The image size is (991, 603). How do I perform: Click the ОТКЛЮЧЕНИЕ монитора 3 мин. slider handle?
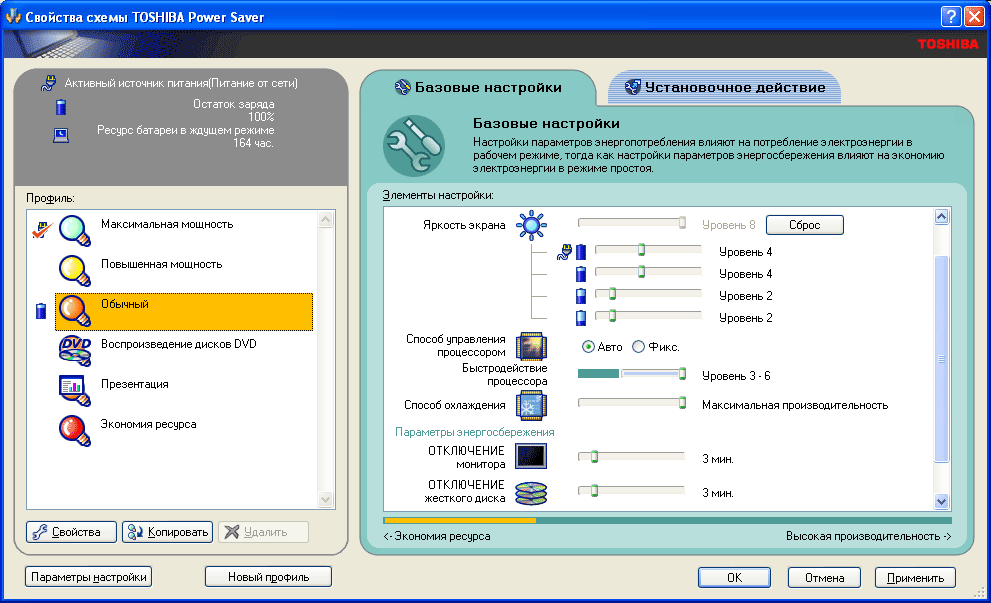(595, 456)
